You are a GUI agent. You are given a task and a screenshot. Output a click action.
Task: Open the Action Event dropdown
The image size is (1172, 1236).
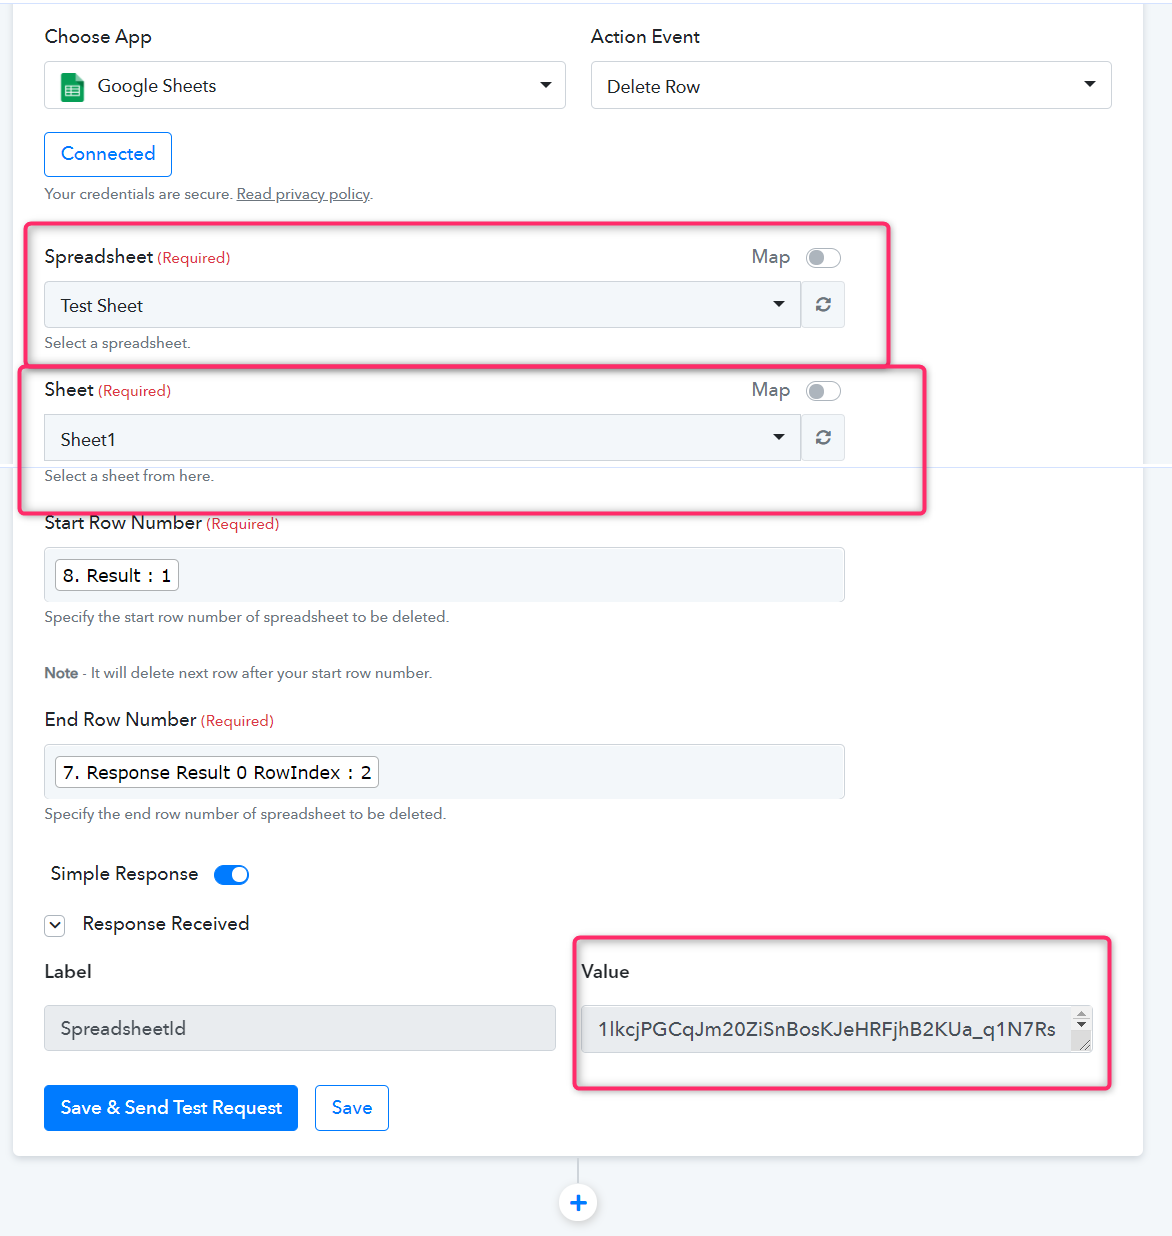(x=851, y=85)
